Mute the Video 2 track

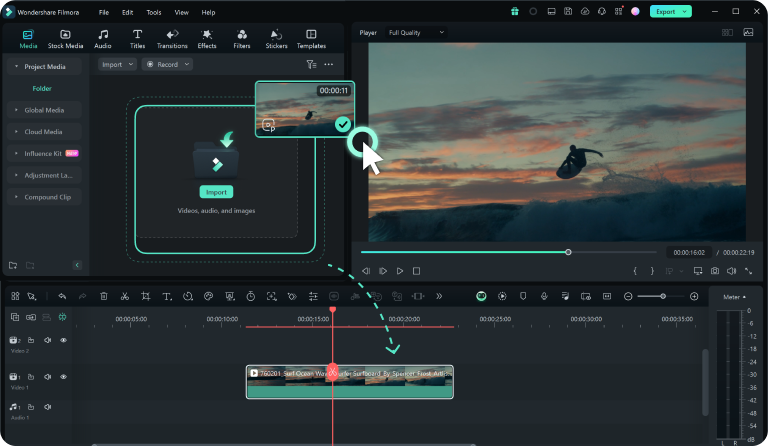[48, 340]
